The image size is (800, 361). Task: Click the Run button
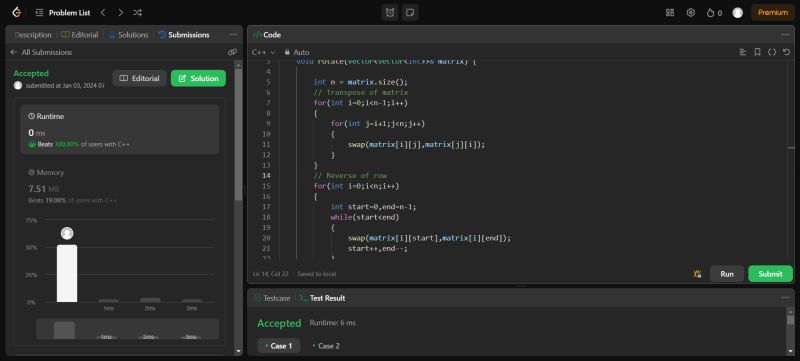point(727,274)
